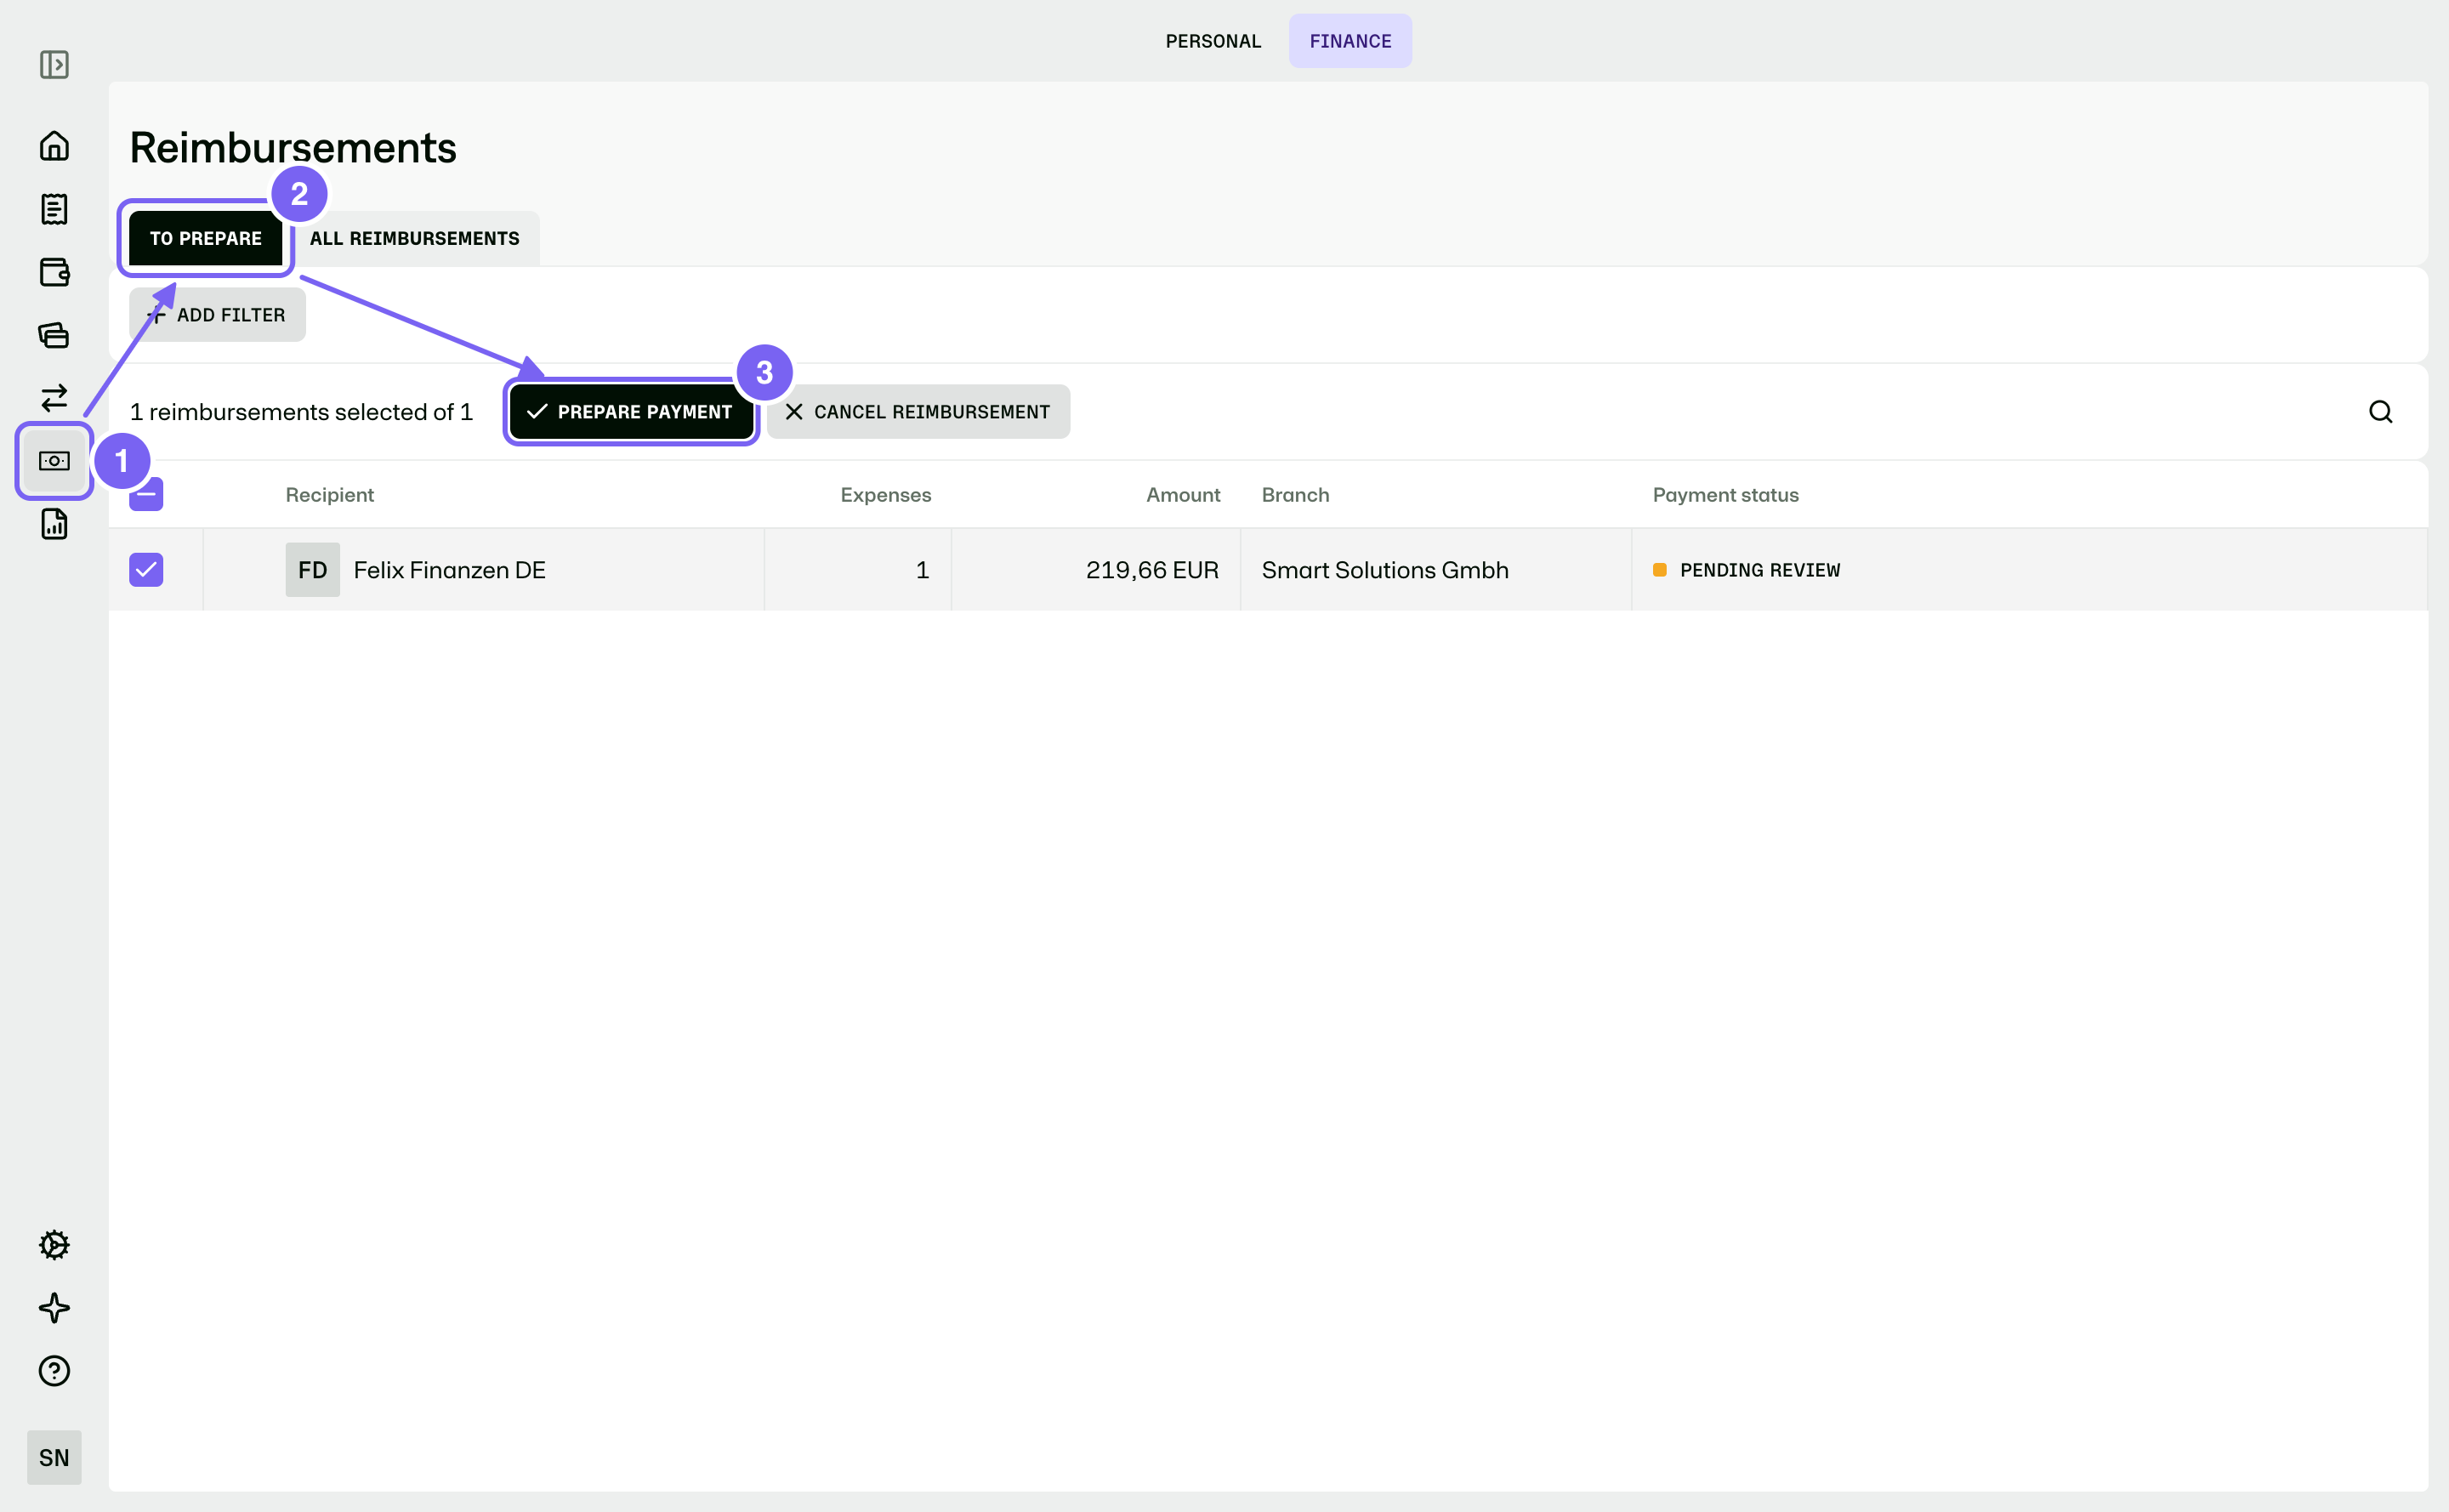
Task: Open the receipts list icon in sidebar
Action: pos(54,209)
